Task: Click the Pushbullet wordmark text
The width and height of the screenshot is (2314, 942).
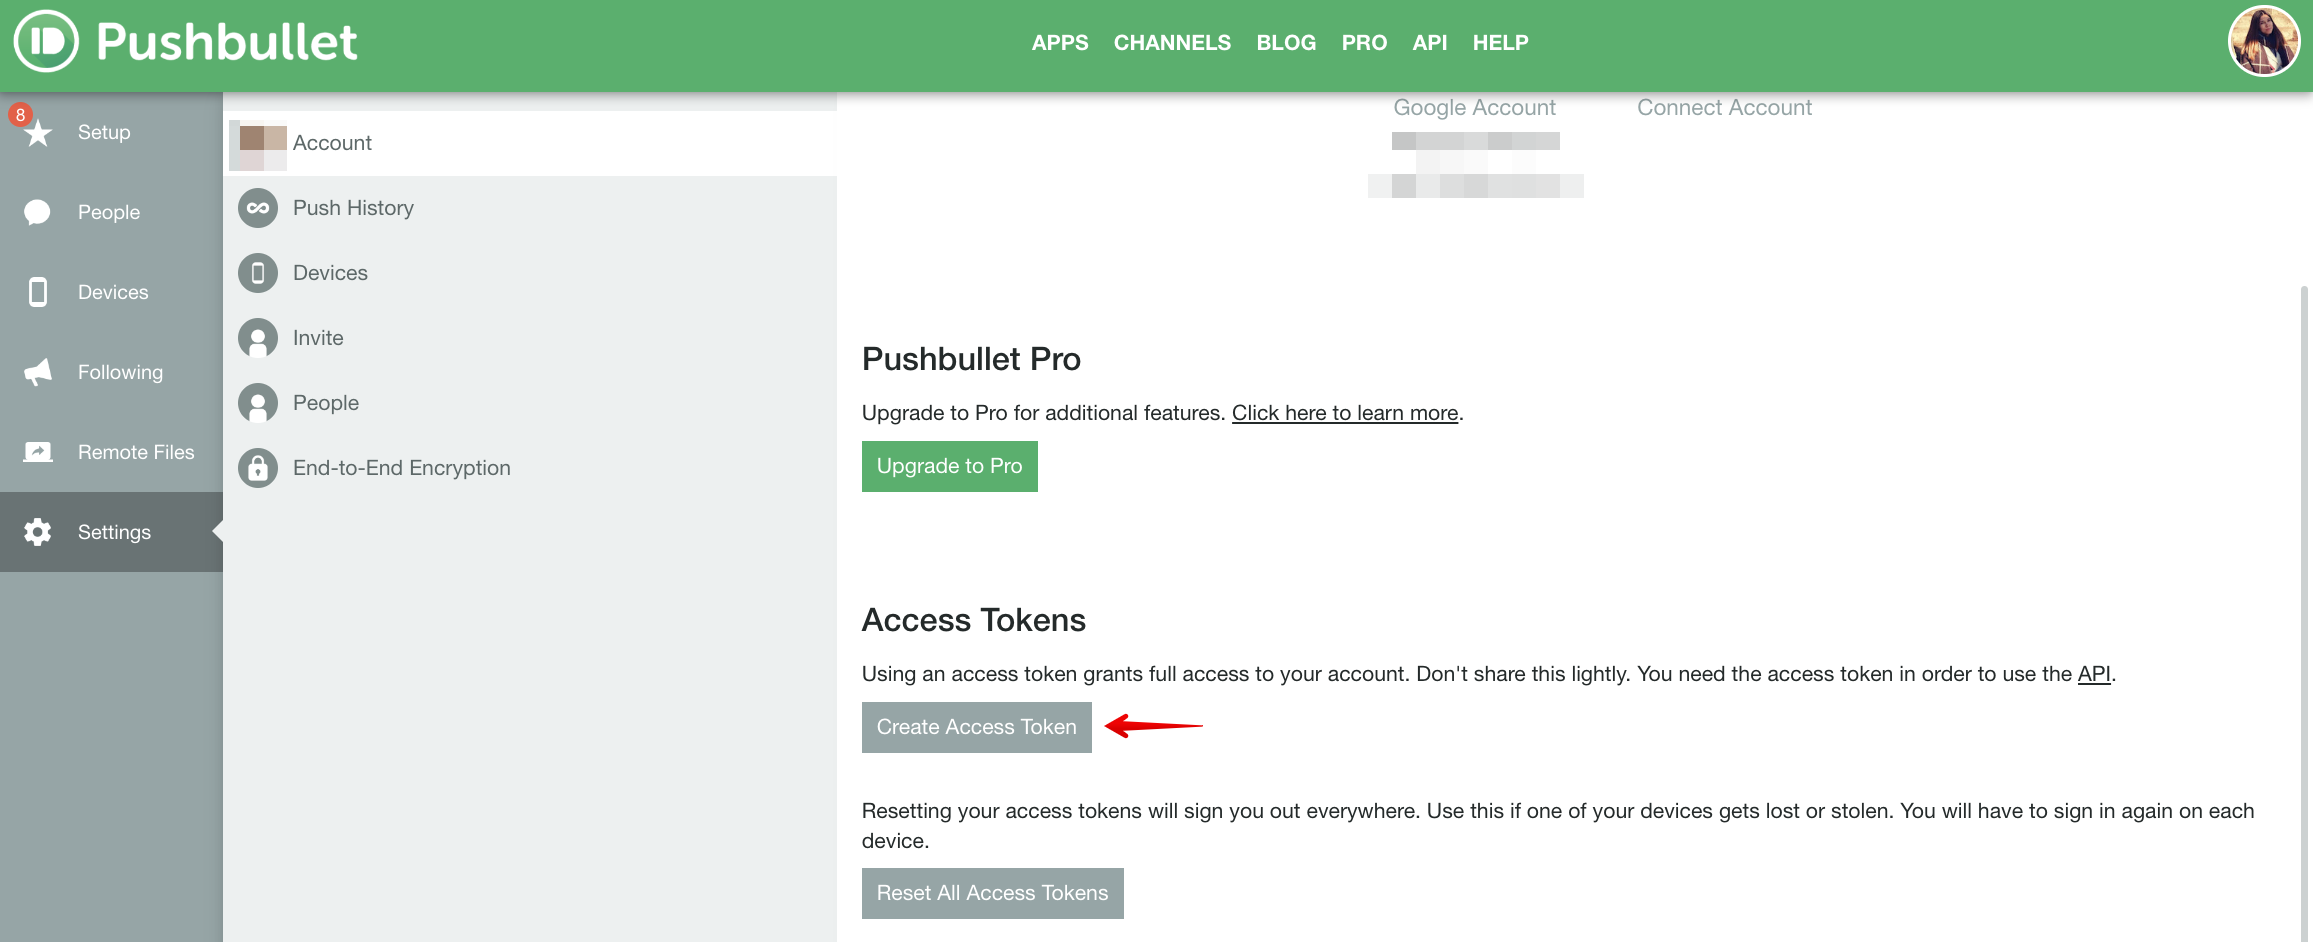Action: click(227, 42)
